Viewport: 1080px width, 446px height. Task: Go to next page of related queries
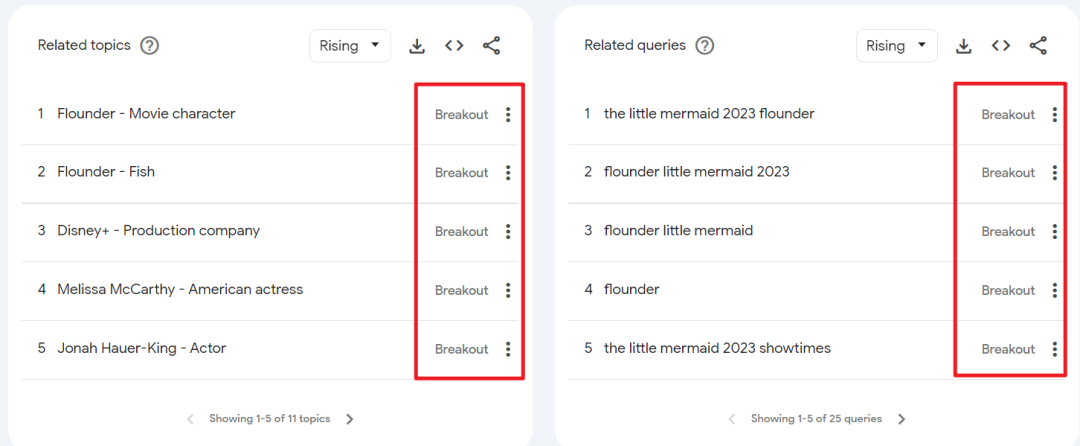point(902,419)
